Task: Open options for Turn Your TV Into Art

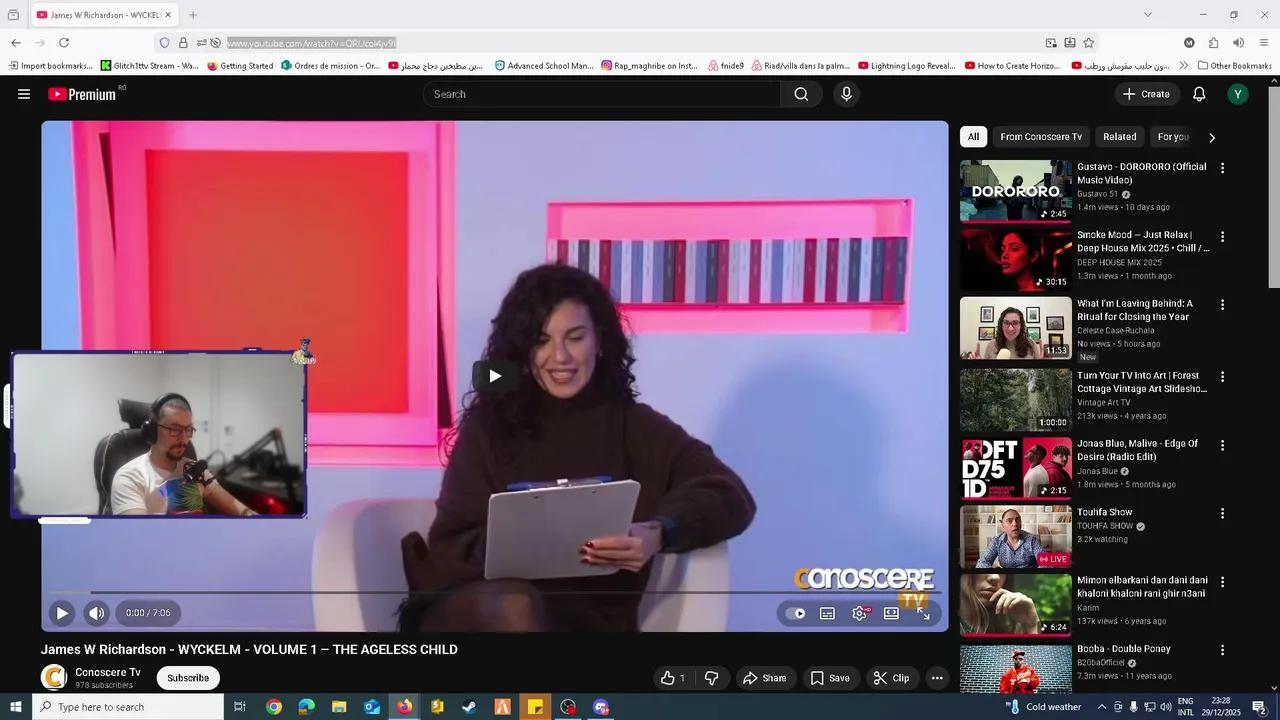Action: 1222,377
